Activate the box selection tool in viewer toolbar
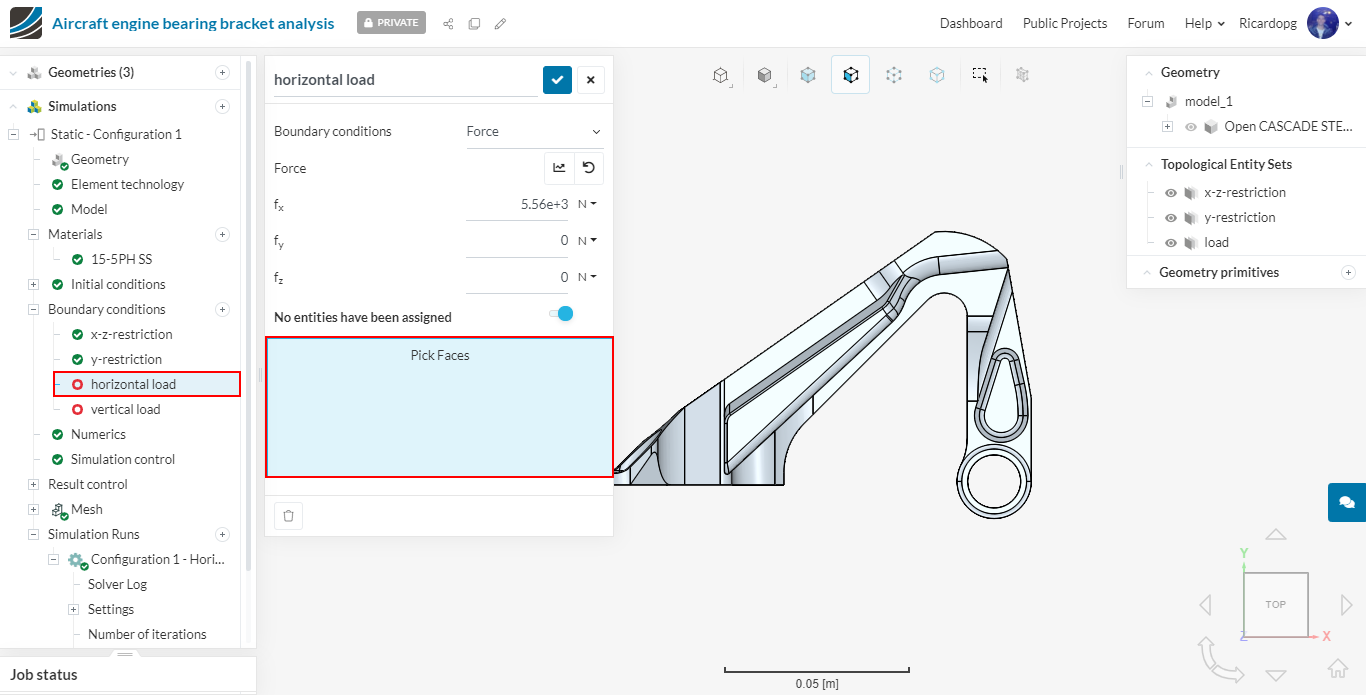1366x695 pixels. [x=980, y=75]
